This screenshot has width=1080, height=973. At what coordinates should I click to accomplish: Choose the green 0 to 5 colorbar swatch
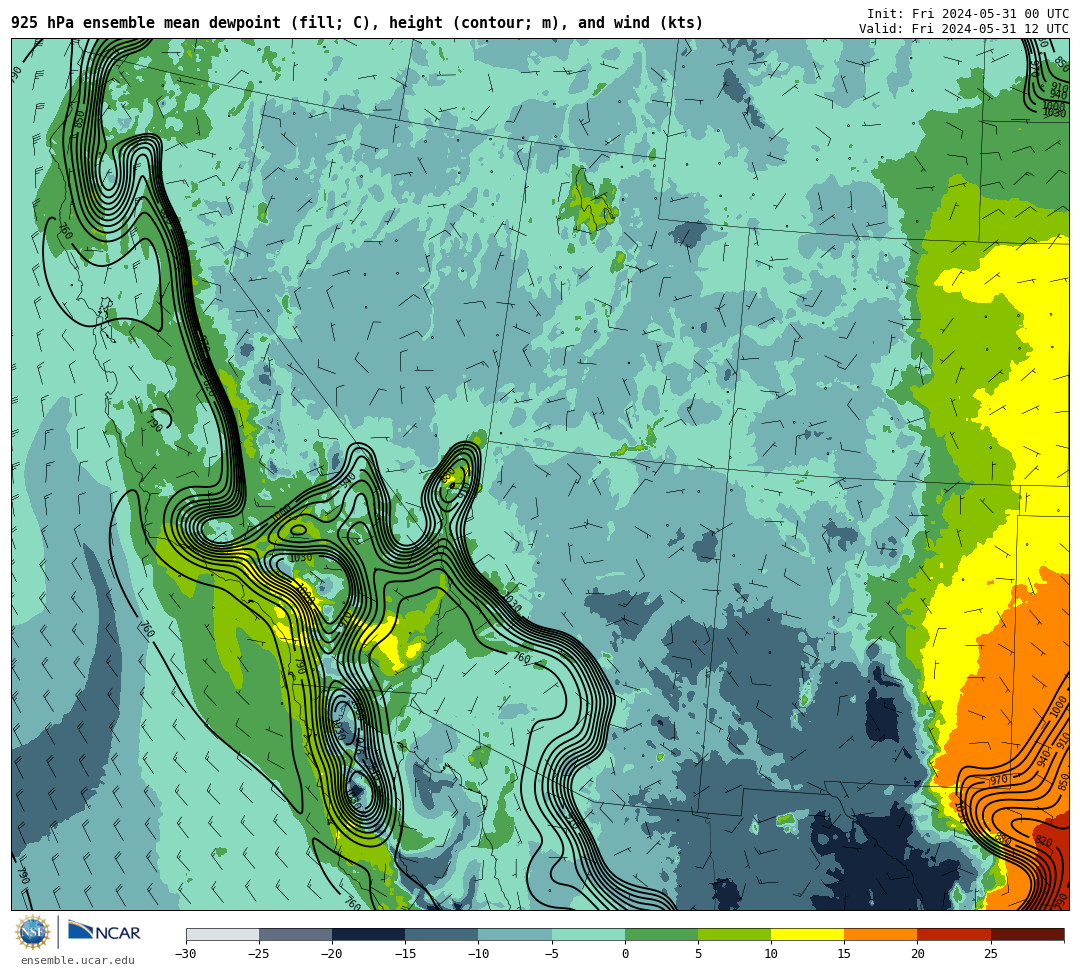point(661,934)
